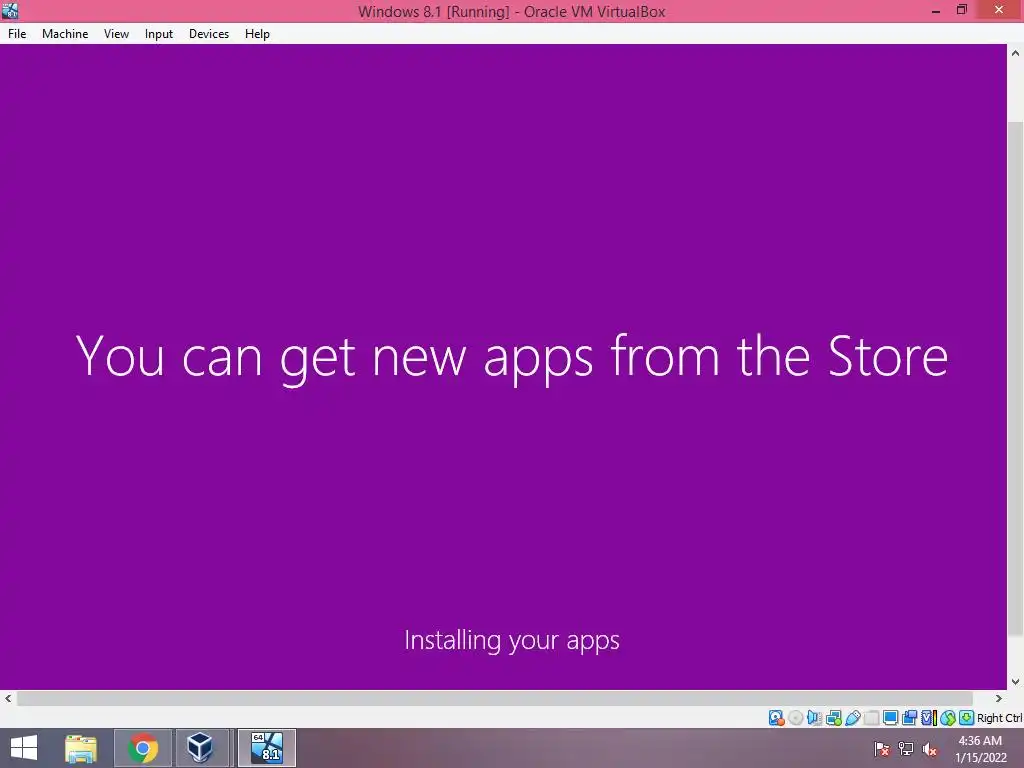This screenshot has height=768, width=1024.
Task: Open VirtualBox Manager from the taskbar
Action: 201,748
